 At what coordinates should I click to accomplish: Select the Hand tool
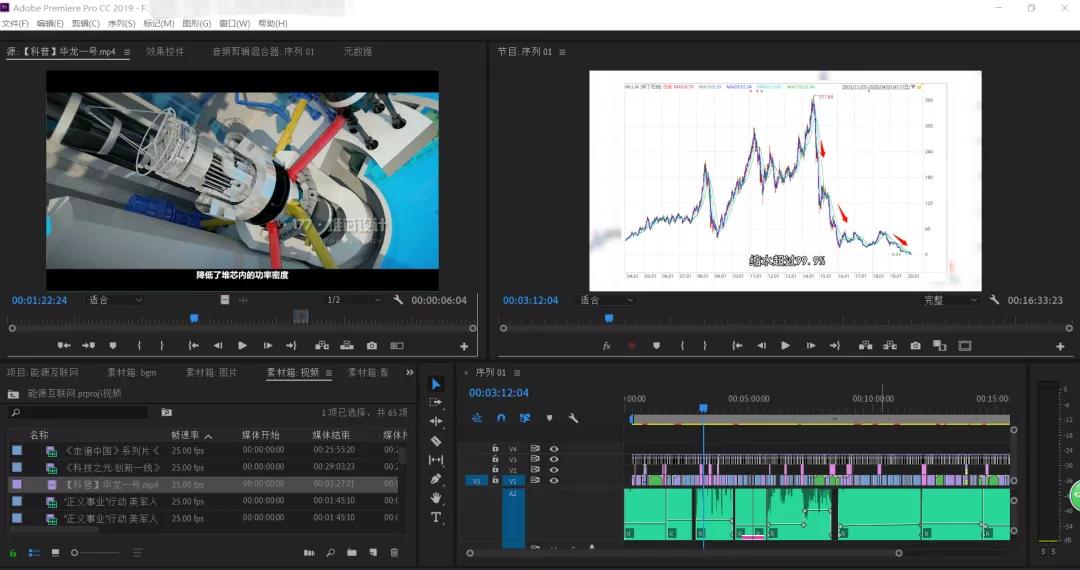tap(436, 498)
